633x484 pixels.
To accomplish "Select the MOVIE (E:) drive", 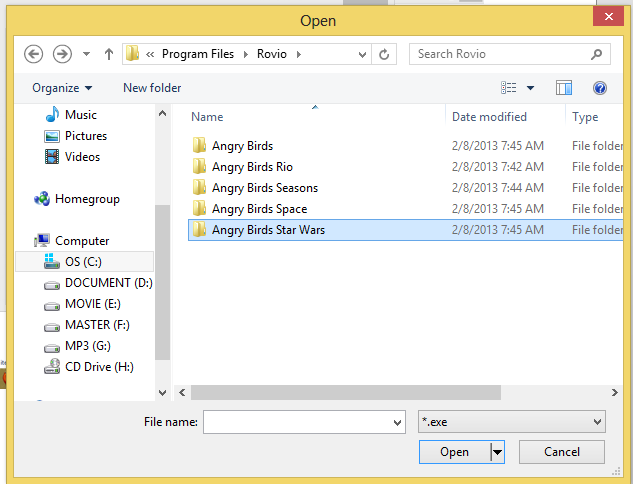I will [82, 304].
